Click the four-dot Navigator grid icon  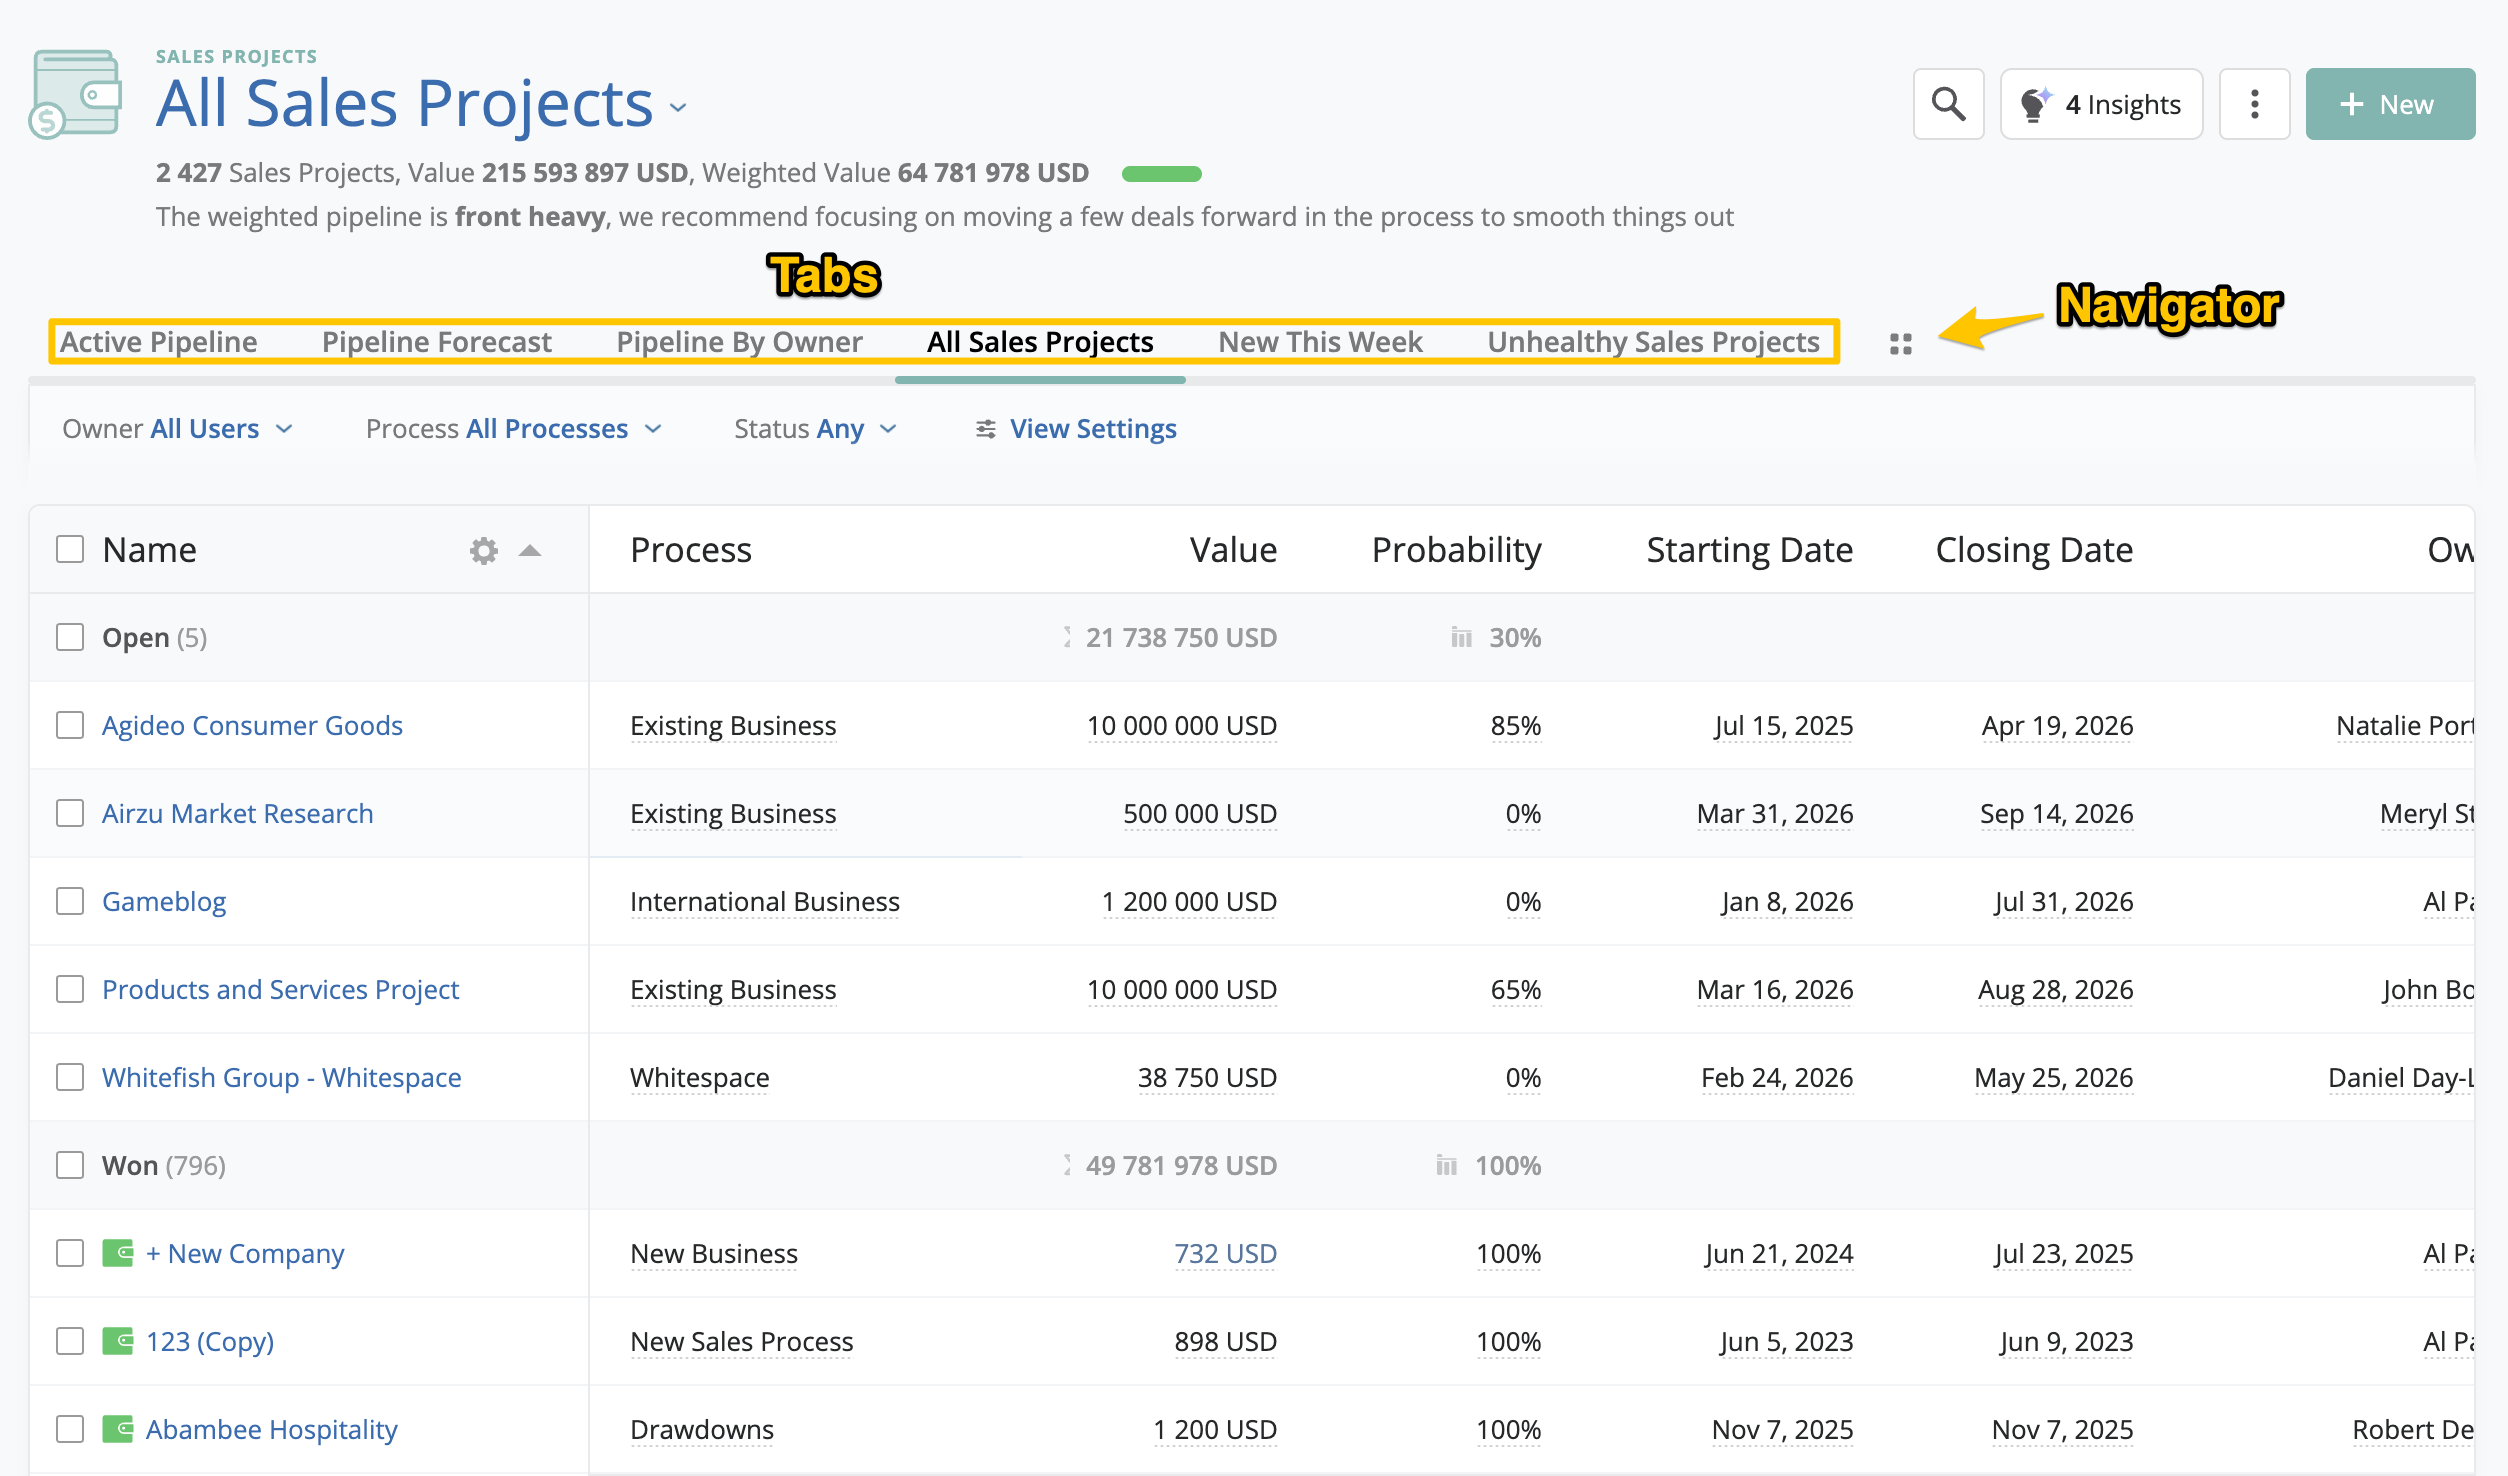pos(1900,344)
